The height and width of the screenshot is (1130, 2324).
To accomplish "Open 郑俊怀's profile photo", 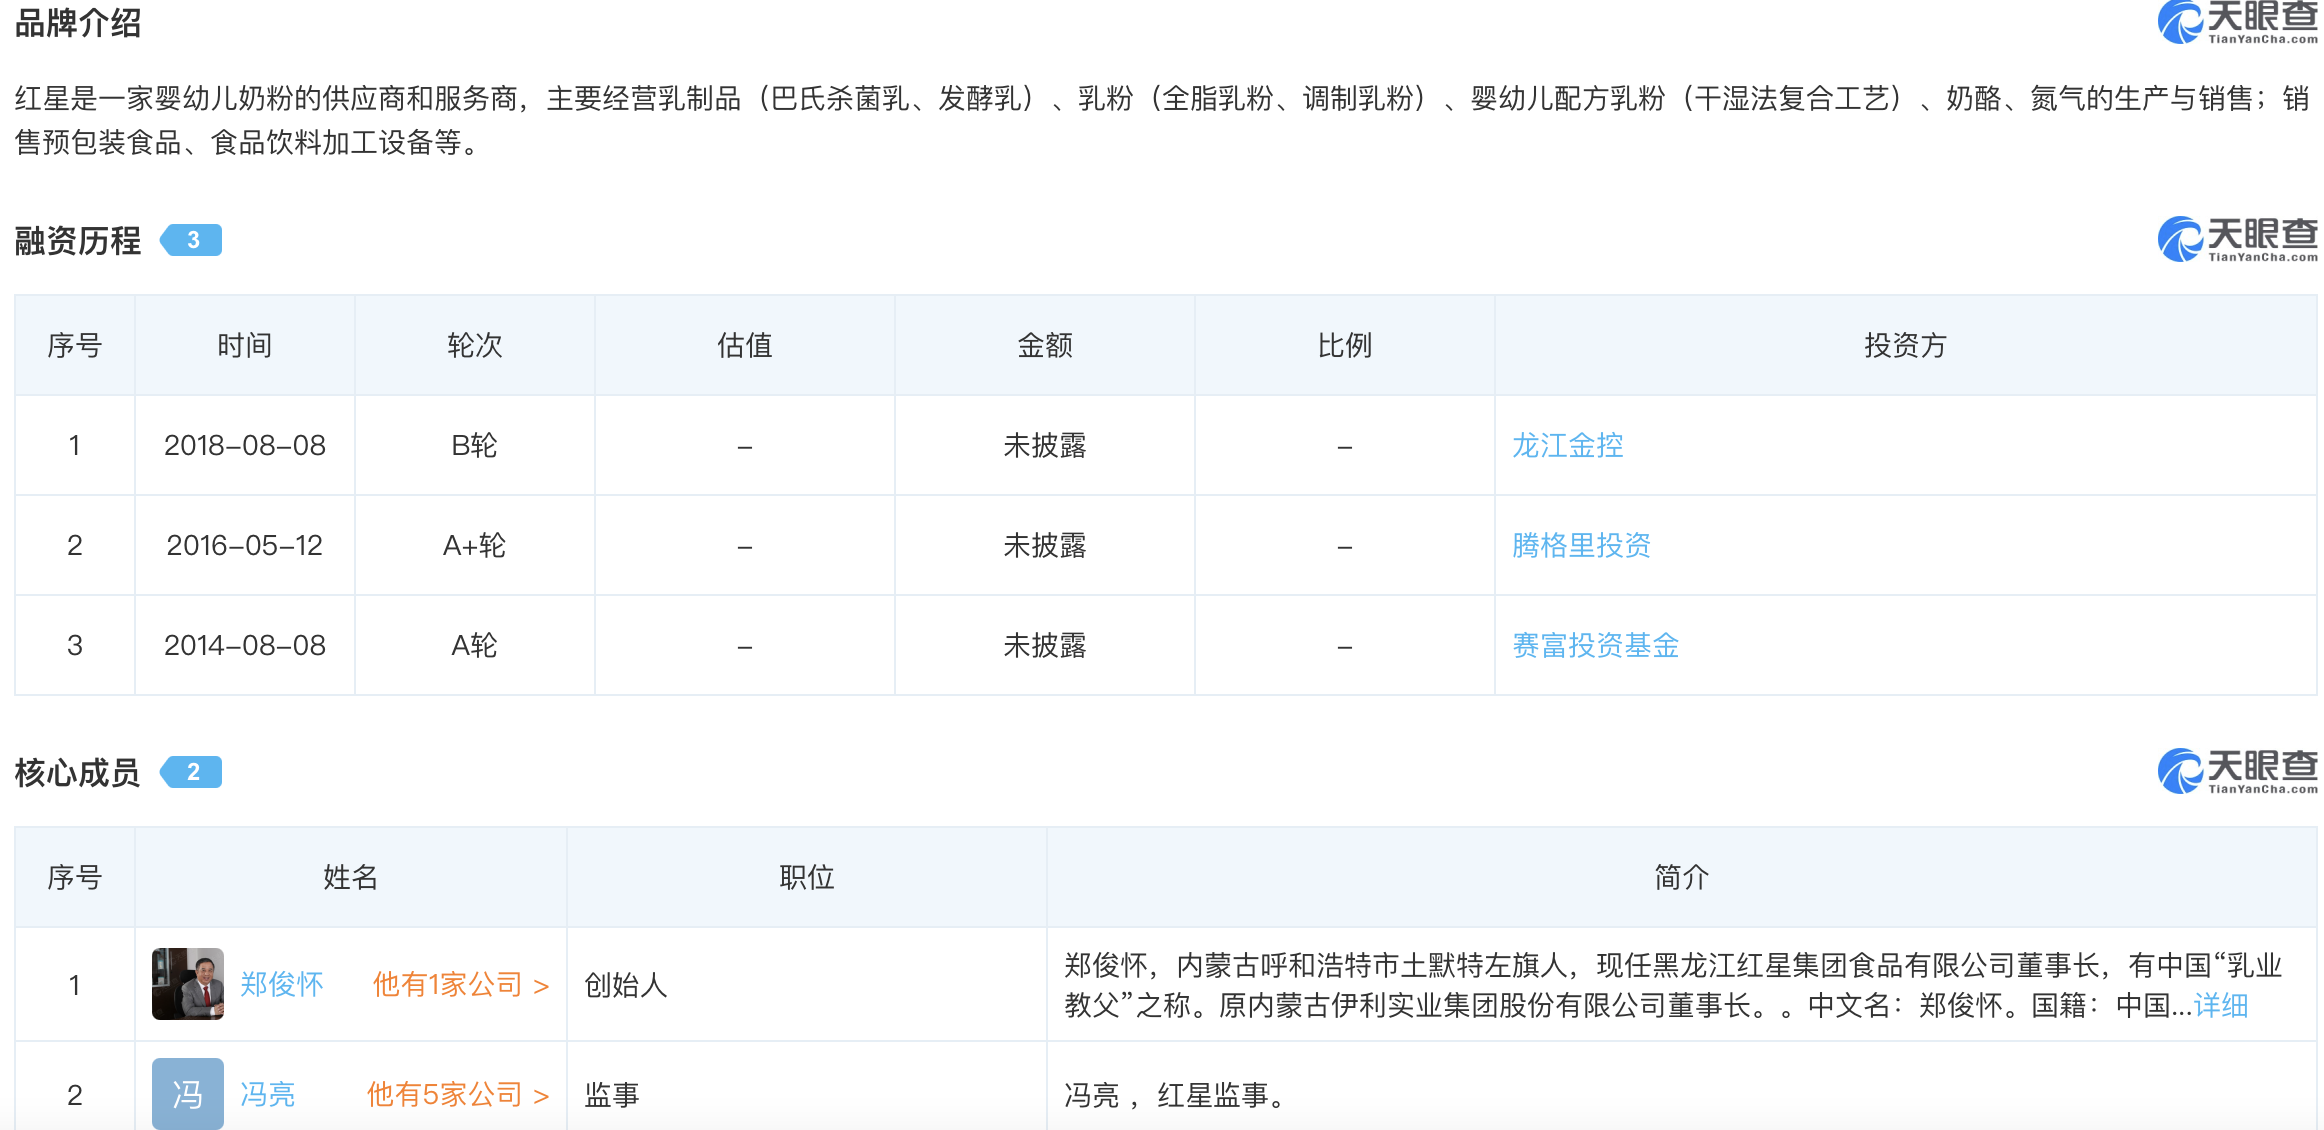I will pos(188,984).
